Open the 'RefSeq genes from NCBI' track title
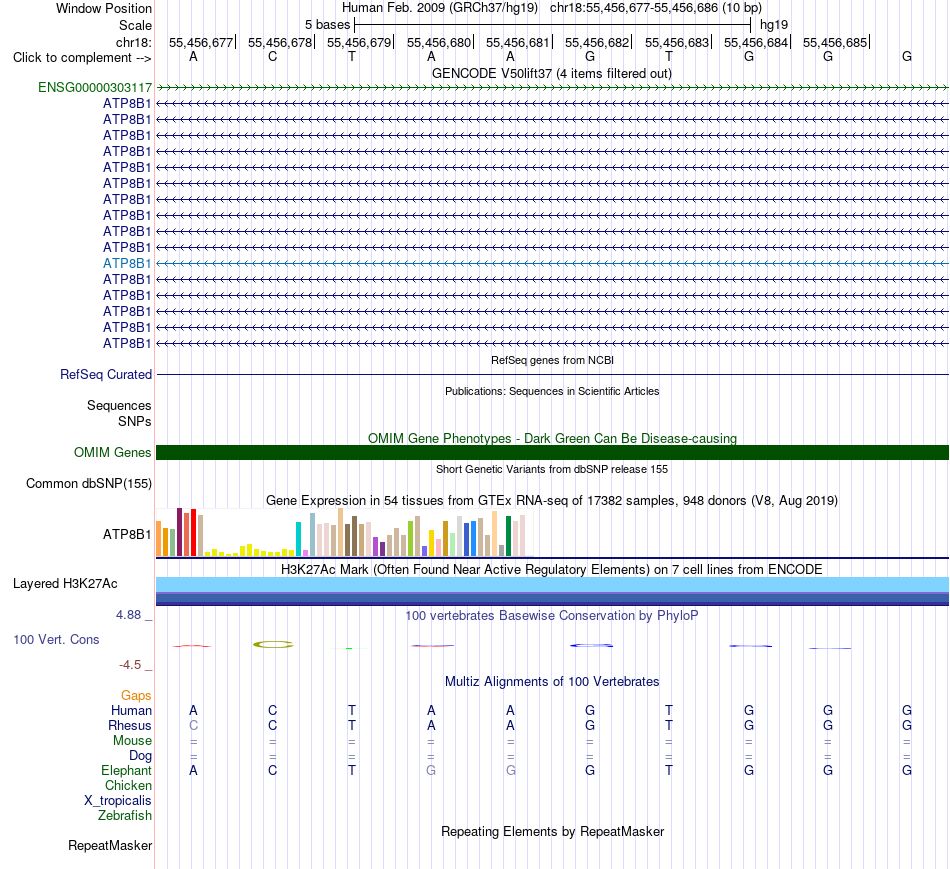950x869 pixels. 552,360
